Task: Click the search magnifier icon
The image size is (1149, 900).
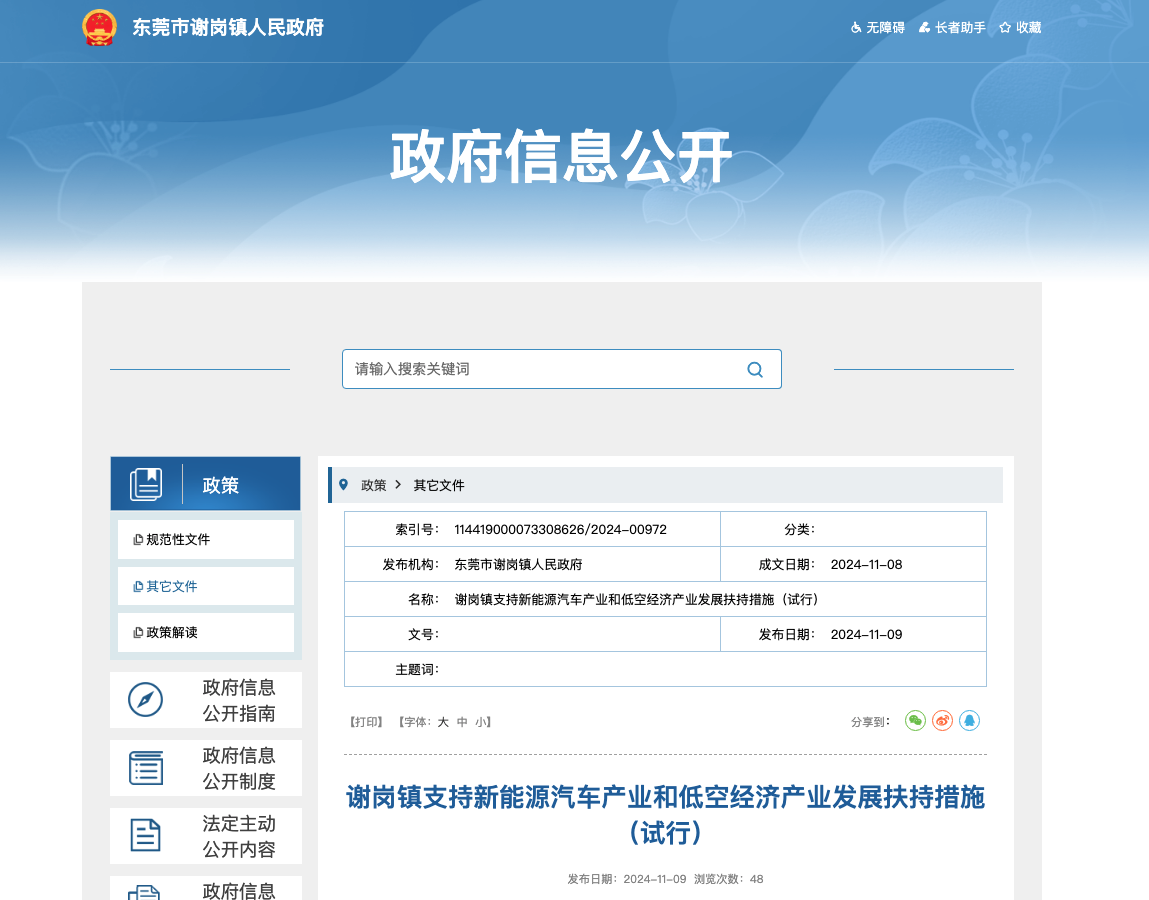Action: coord(755,369)
